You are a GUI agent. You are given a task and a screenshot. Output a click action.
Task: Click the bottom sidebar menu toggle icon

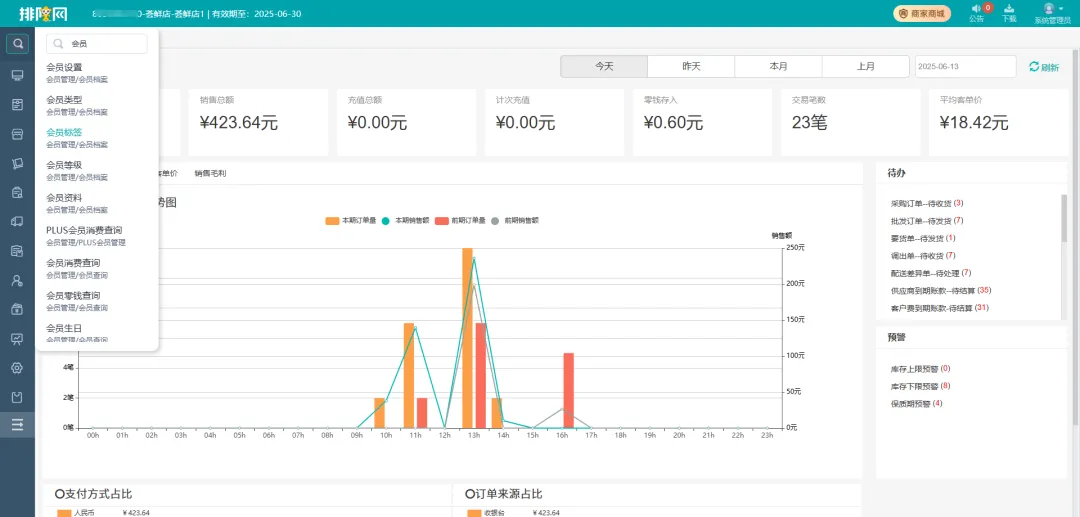click(17, 425)
